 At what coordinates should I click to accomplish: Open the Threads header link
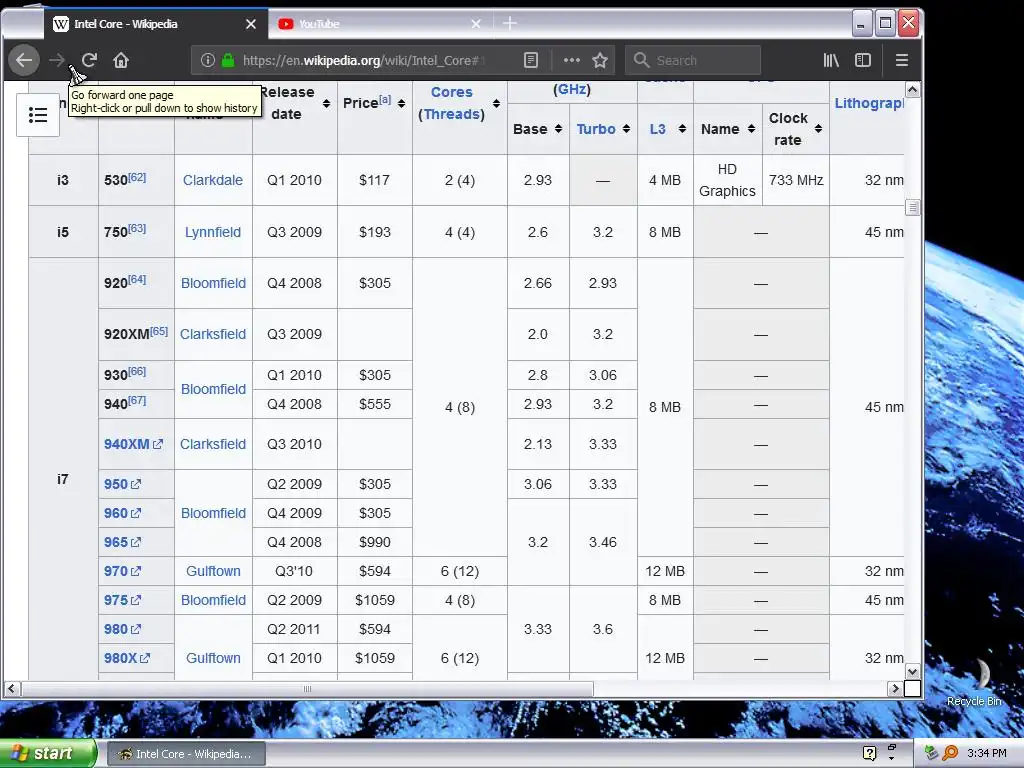(x=451, y=114)
